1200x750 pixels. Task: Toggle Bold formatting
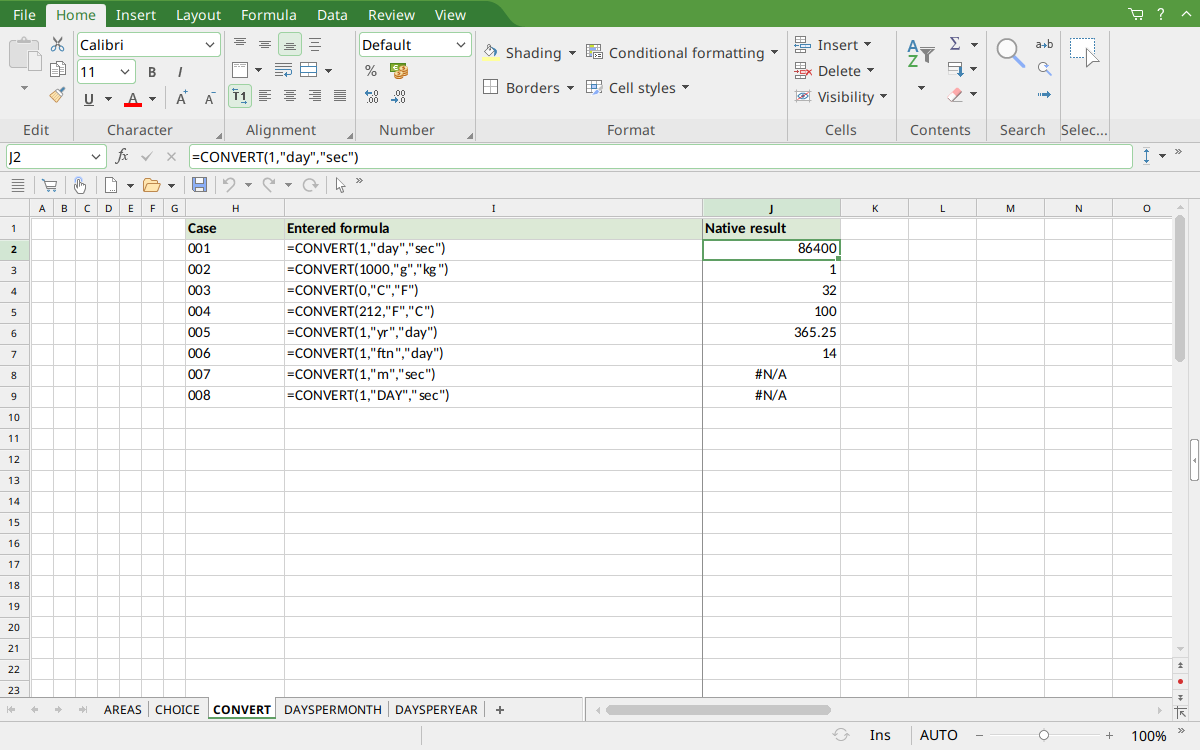point(152,72)
